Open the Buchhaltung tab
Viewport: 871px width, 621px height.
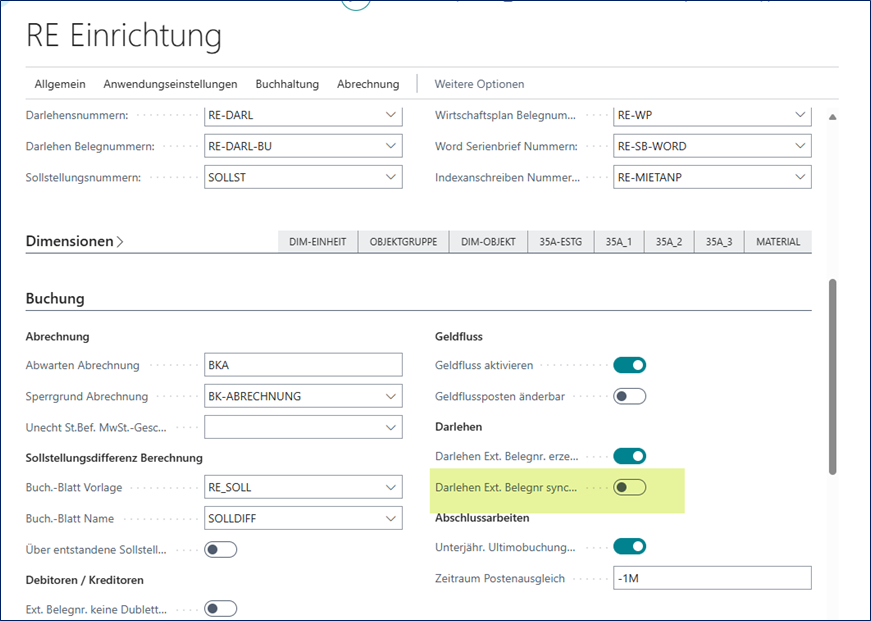pos(287,84)
